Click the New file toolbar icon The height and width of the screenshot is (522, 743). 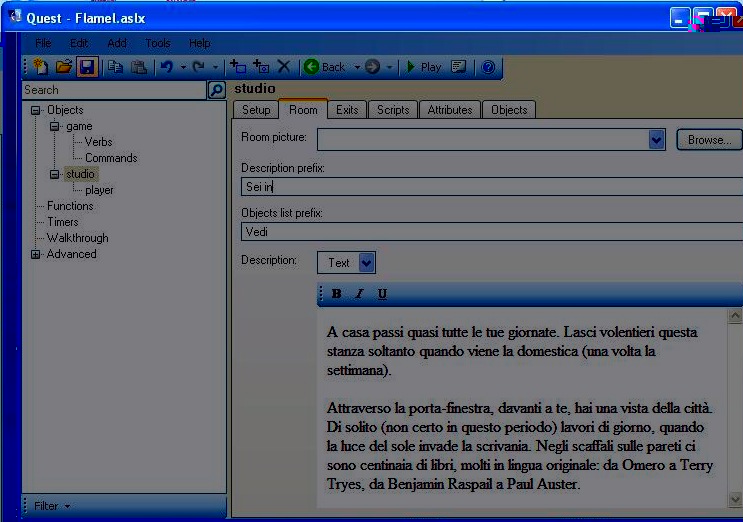pos(41,67)
